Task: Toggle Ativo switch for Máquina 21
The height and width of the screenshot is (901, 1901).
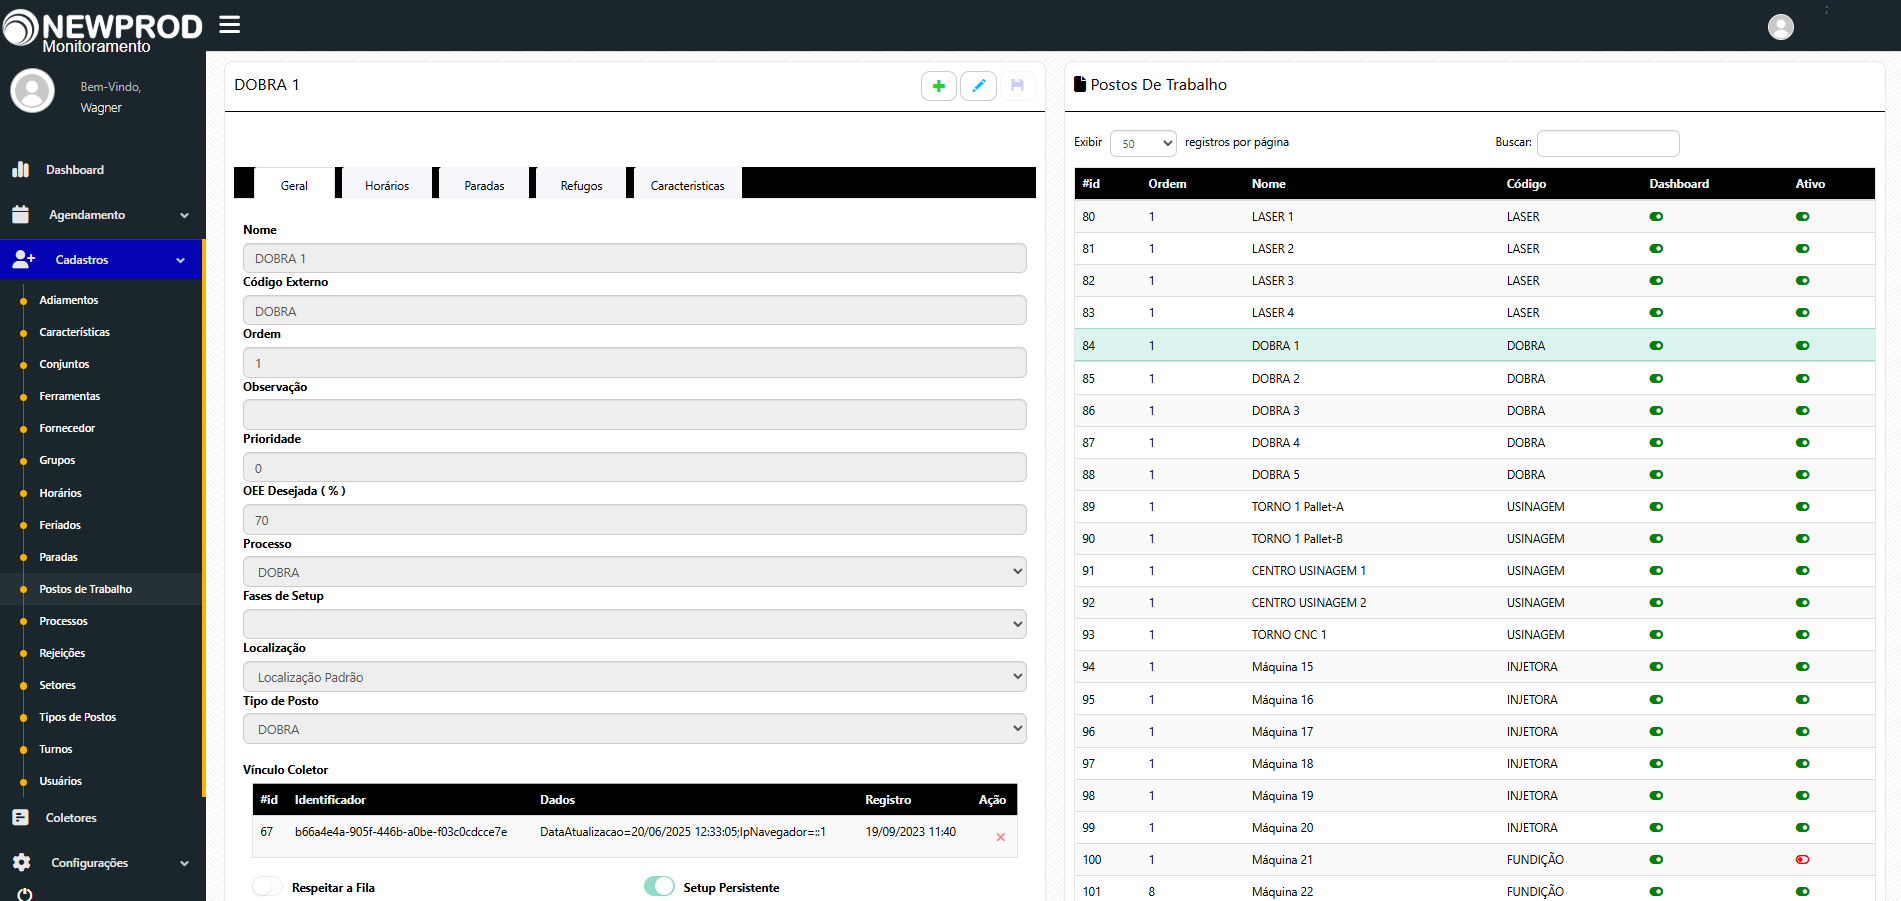Action: pyautogui.click(x=1802, y=860)
